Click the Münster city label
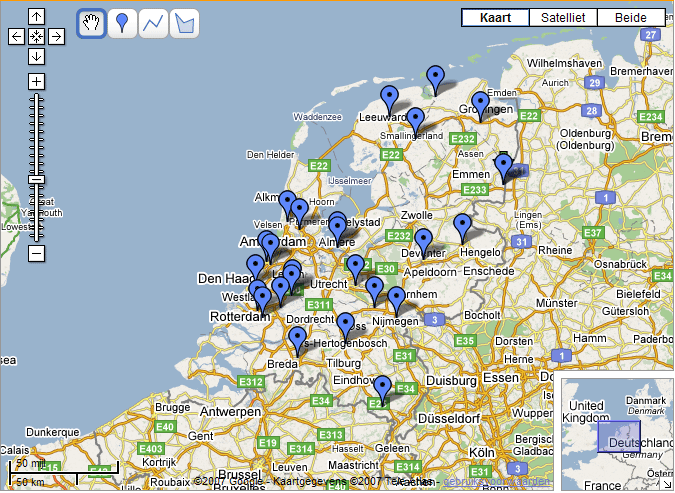 557,303
